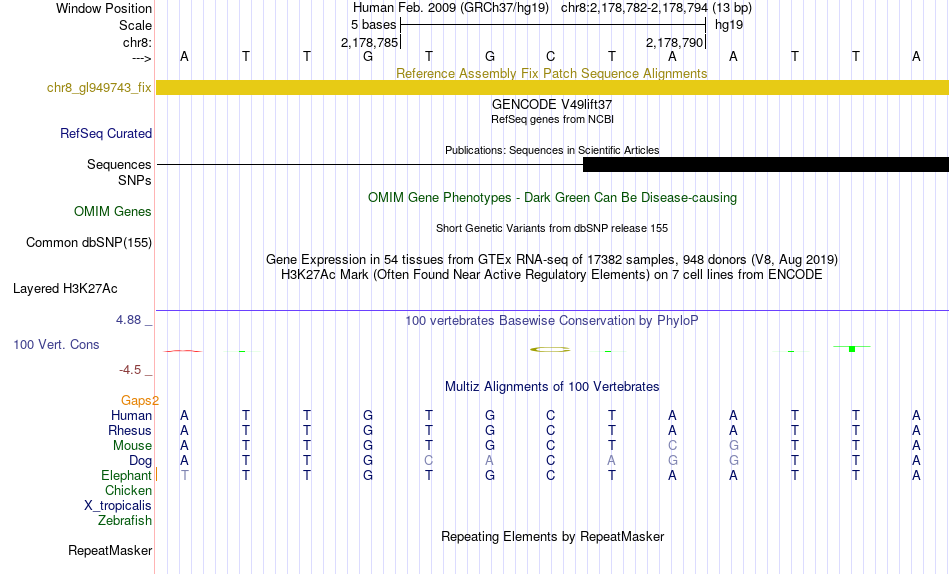Click the 2,178,785 position marker

click(x=370, y=42)
